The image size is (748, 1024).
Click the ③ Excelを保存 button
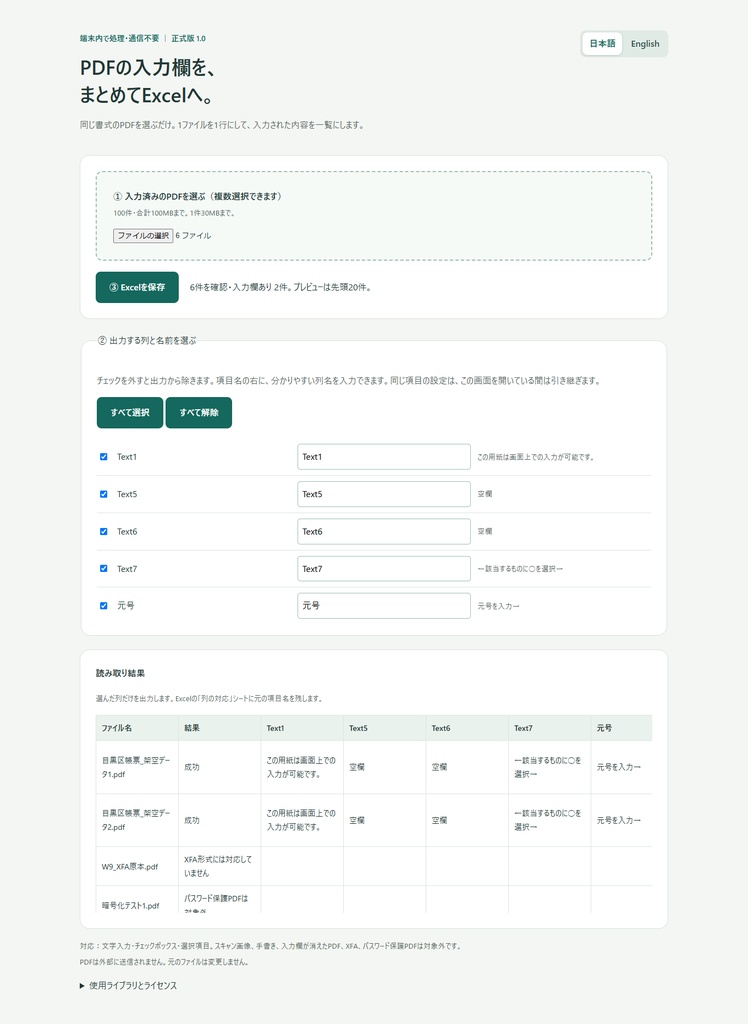tap(137, 287)
